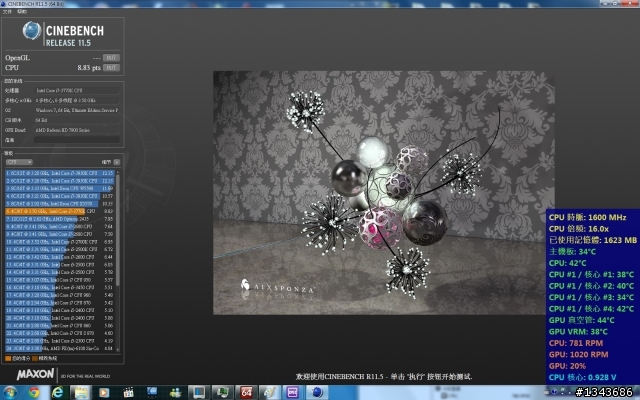
Task: Click the processor field showing Intel Core i7-3770K
Action: (x=77, y=90)
